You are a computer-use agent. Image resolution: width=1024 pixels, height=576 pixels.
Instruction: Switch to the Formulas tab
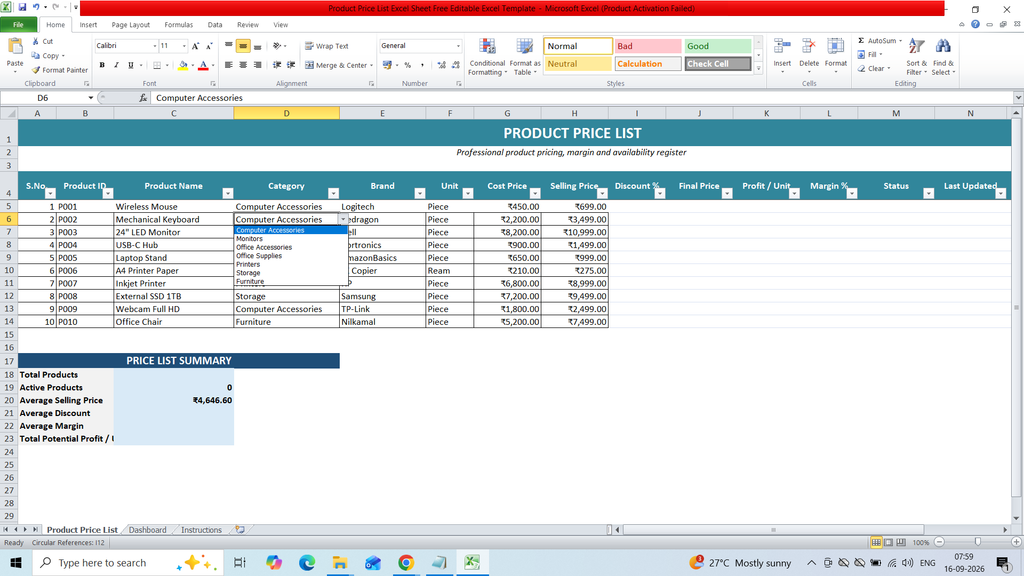click(x=178, y=25)
